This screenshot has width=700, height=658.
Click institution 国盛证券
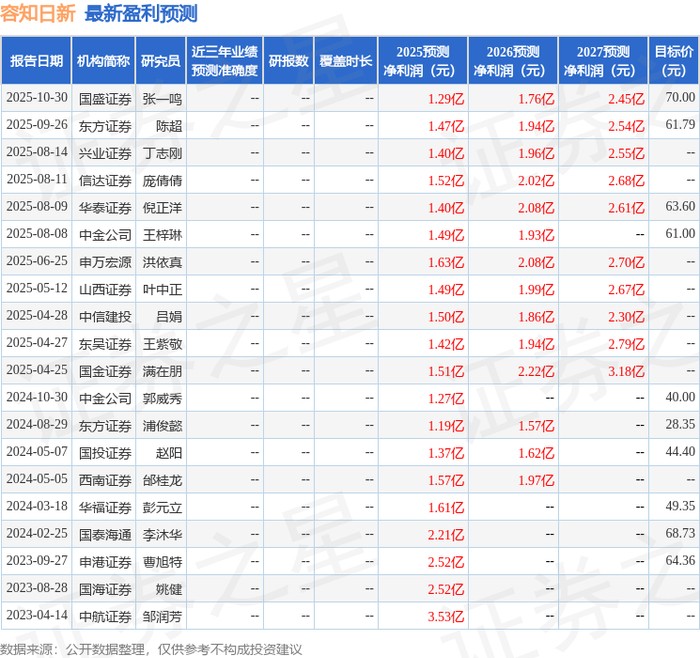tap(105, 99)
